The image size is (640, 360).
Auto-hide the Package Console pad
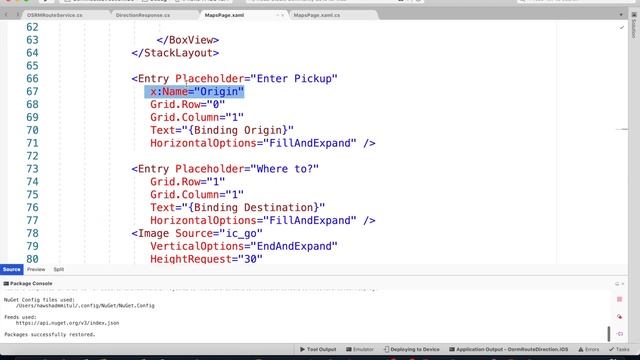tap(617, 284)
